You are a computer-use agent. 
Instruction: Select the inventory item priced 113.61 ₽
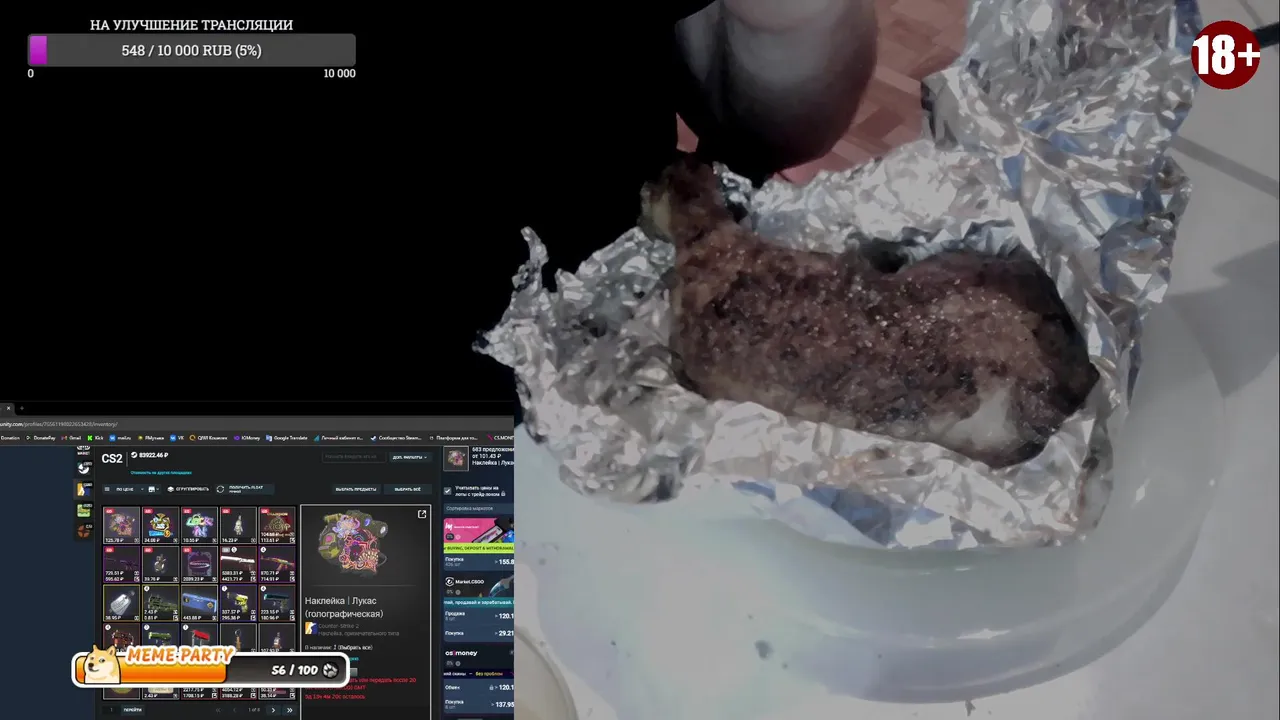(x=277, y=525)
